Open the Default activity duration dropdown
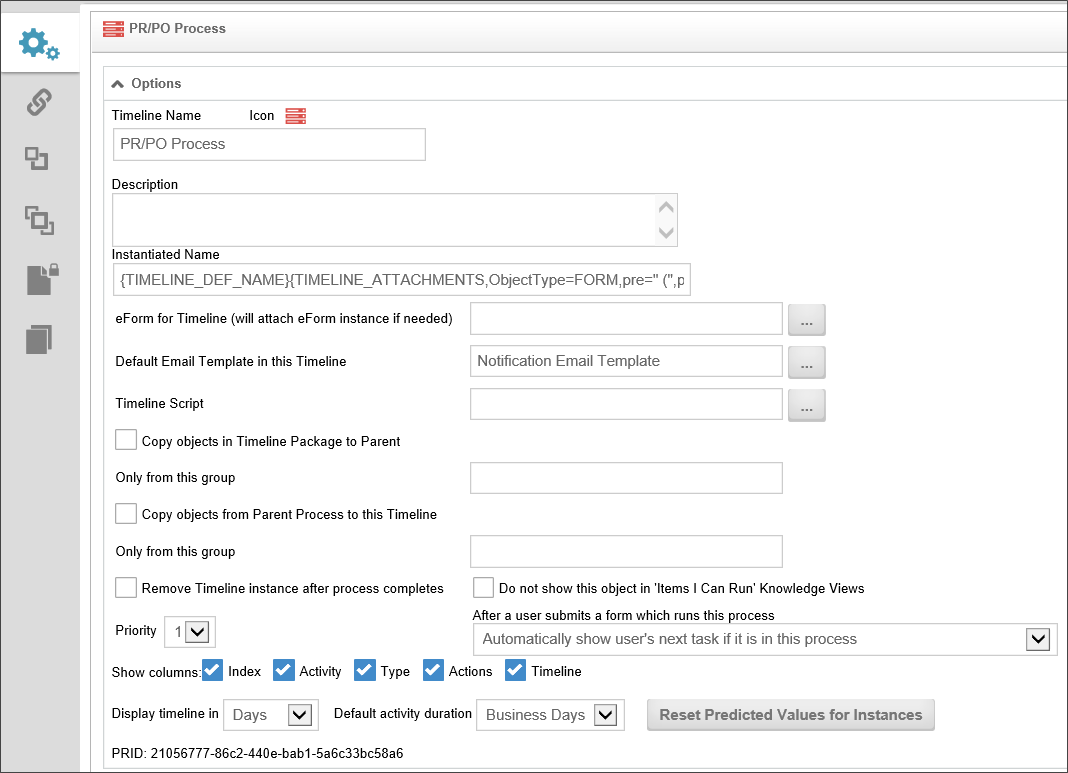 tap(550, 715)
